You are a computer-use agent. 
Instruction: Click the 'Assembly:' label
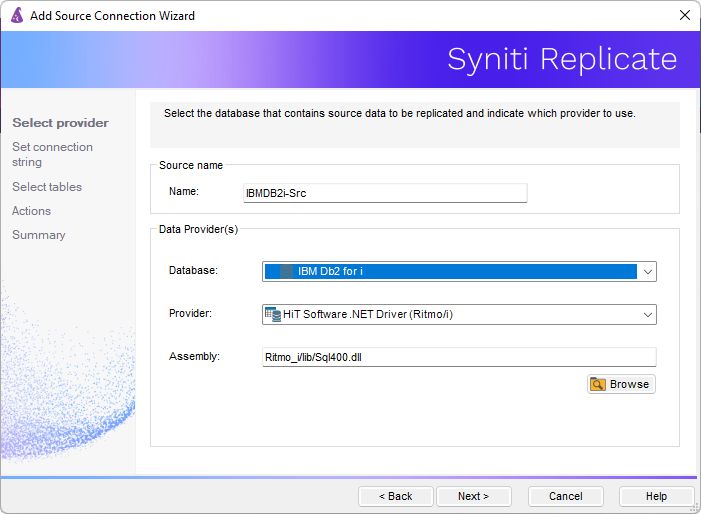tap(194, 356)
